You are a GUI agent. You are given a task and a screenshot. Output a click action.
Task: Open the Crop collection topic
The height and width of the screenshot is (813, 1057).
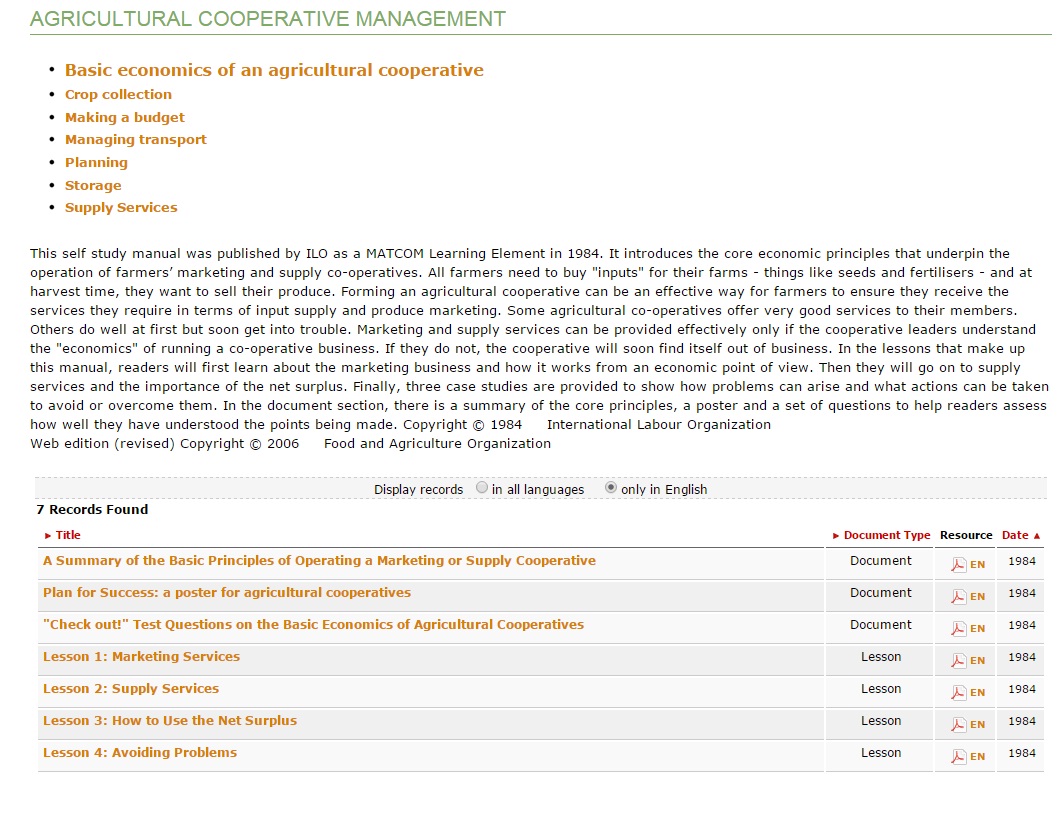tap(118, 94)
